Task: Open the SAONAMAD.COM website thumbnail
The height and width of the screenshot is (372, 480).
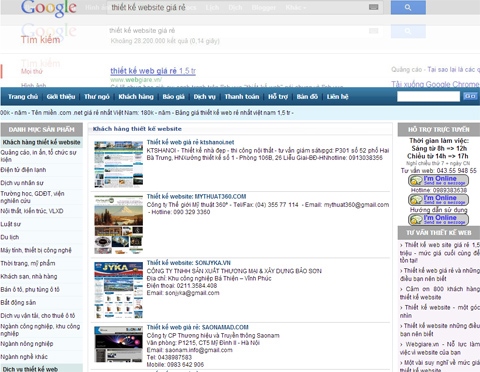Action: (119, 344)
